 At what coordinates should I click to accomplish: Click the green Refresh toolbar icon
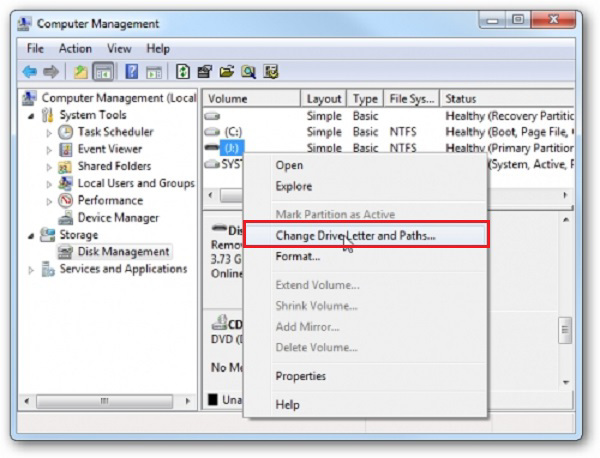pos(184,71)
